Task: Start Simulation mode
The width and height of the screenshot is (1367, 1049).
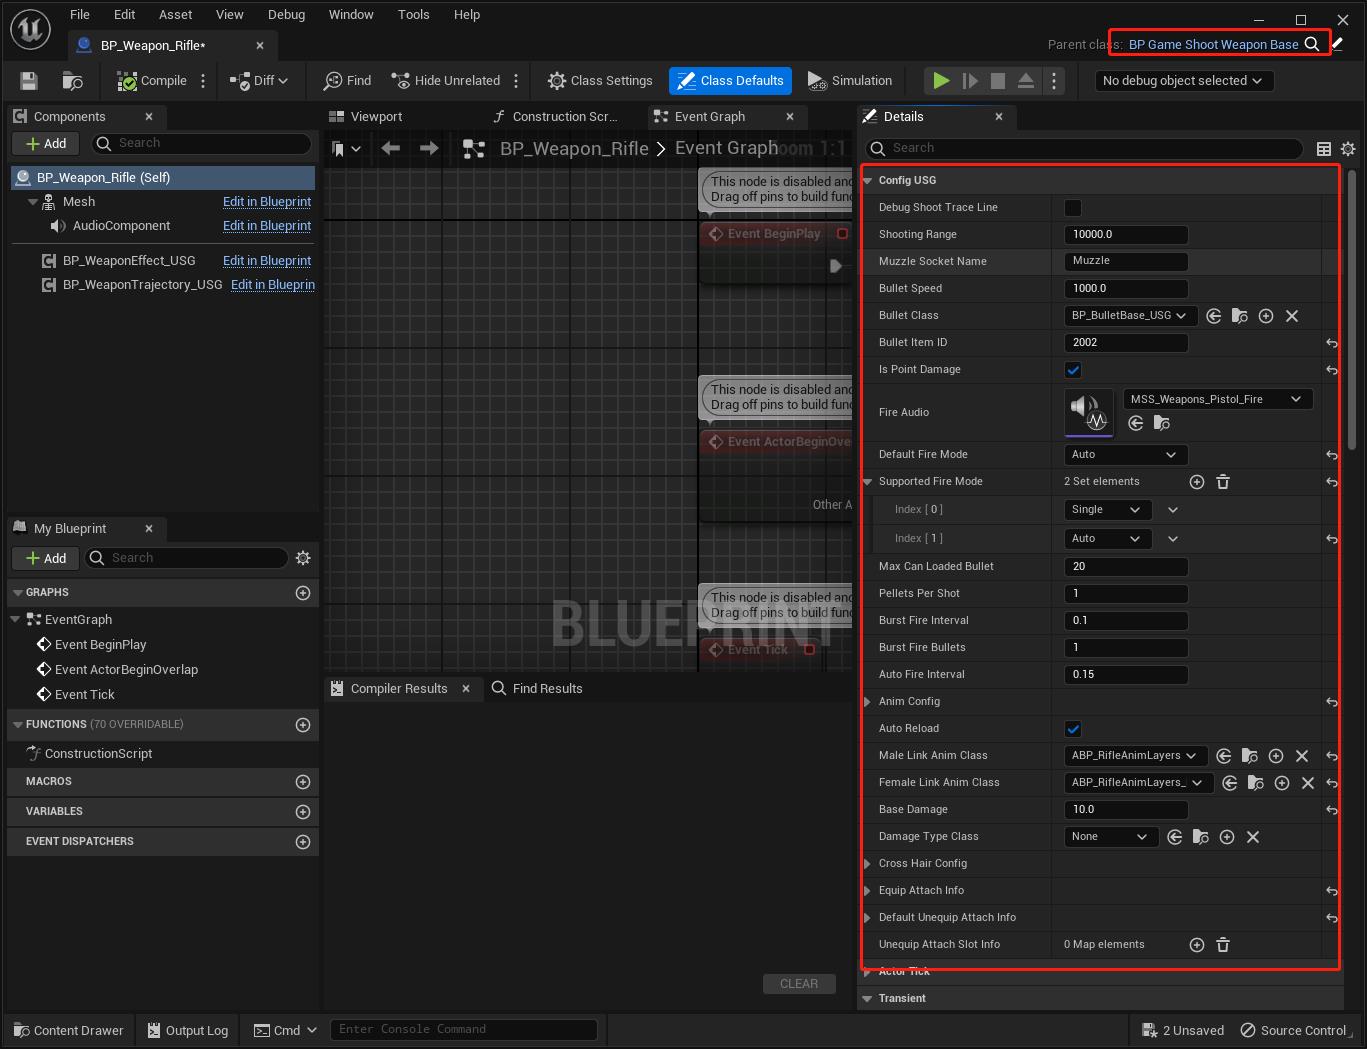Action: (850, 81)
